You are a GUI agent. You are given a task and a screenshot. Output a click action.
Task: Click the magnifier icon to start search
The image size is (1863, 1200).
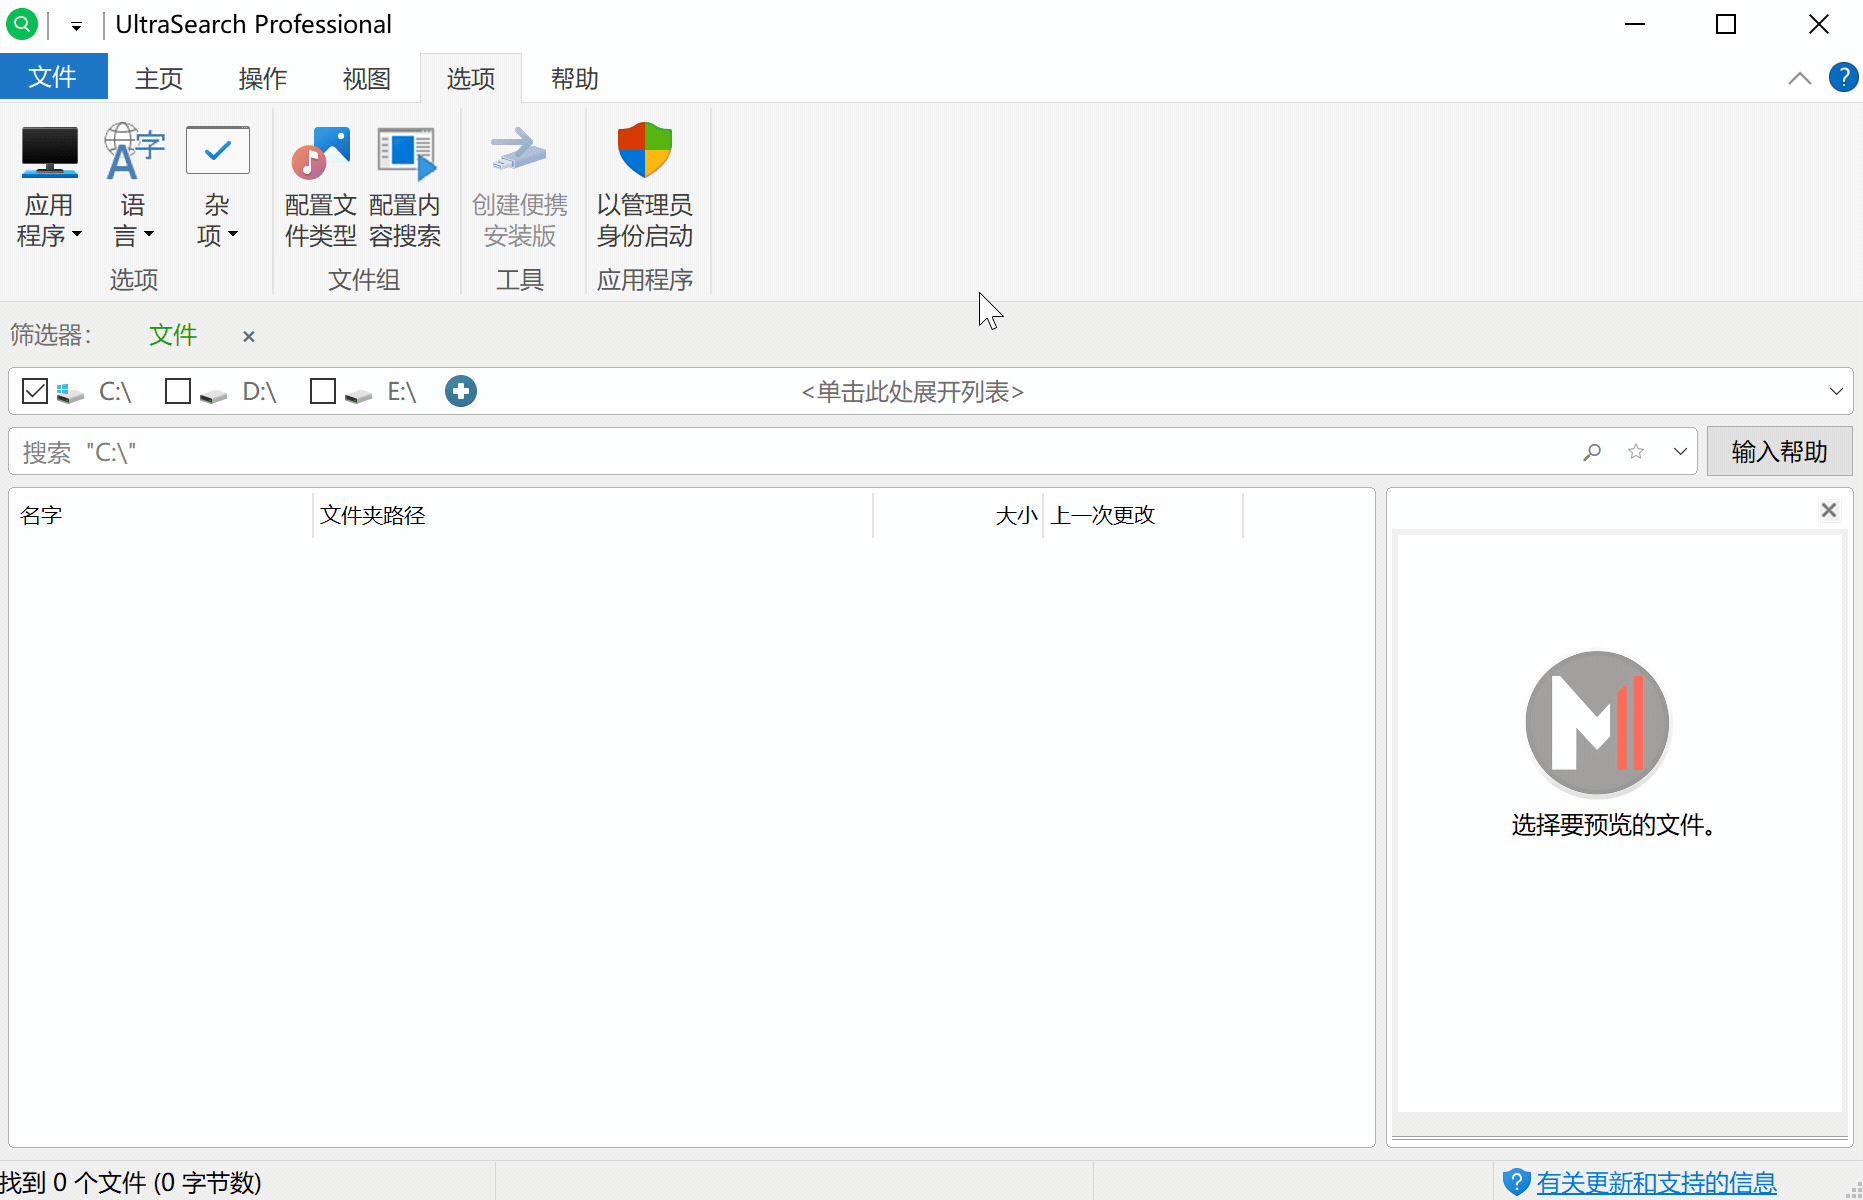point(1592,451)
